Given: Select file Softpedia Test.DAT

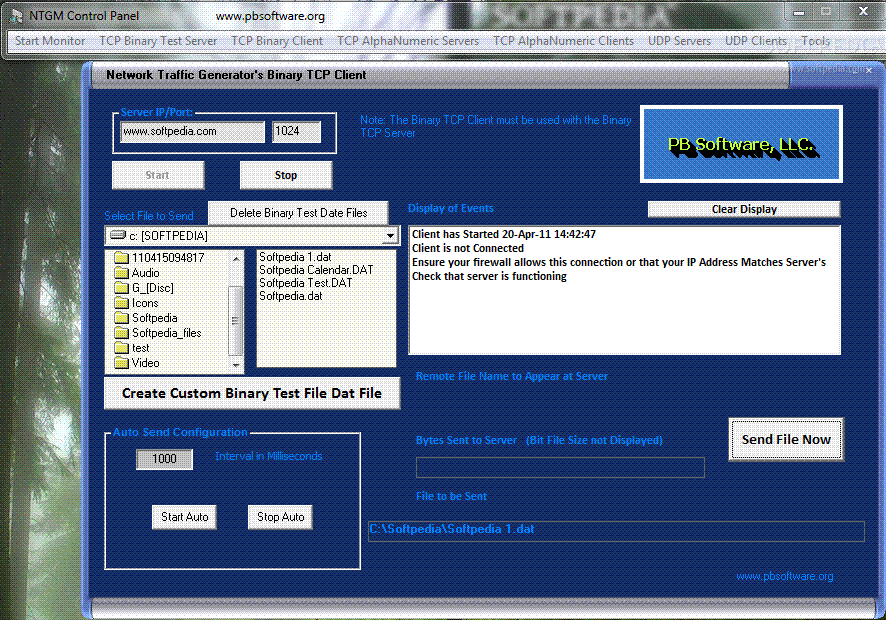Looking at the screenshot, I should [x=305, y=283].
